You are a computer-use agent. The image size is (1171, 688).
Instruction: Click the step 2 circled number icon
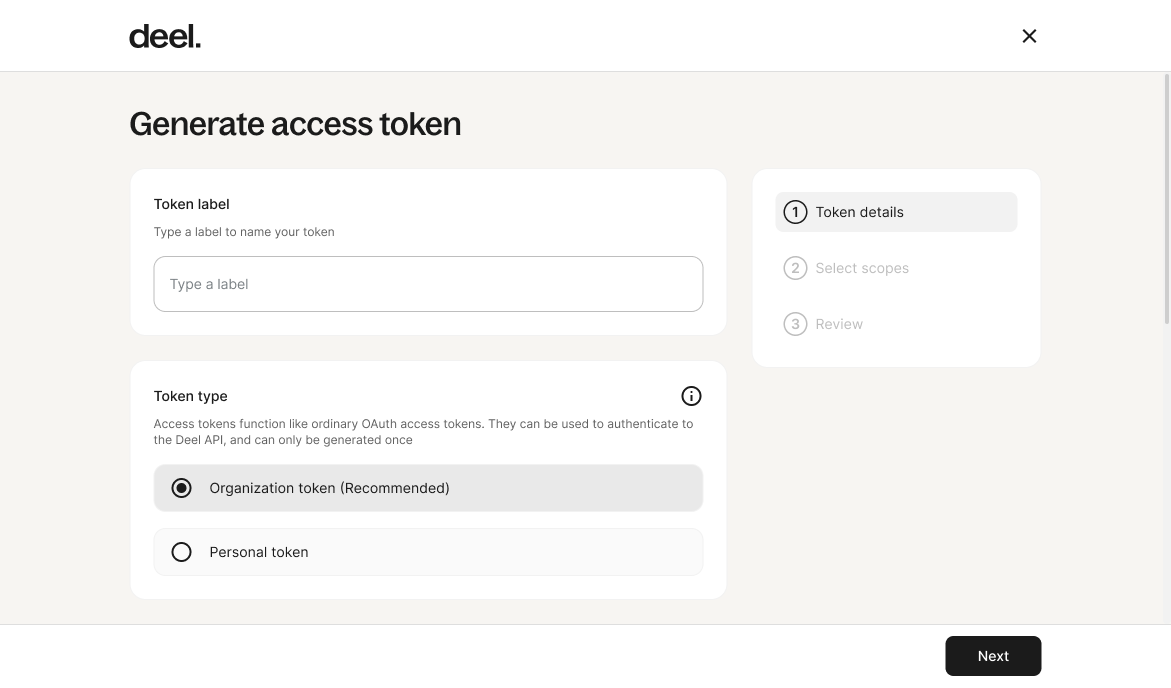click(795, 268)
